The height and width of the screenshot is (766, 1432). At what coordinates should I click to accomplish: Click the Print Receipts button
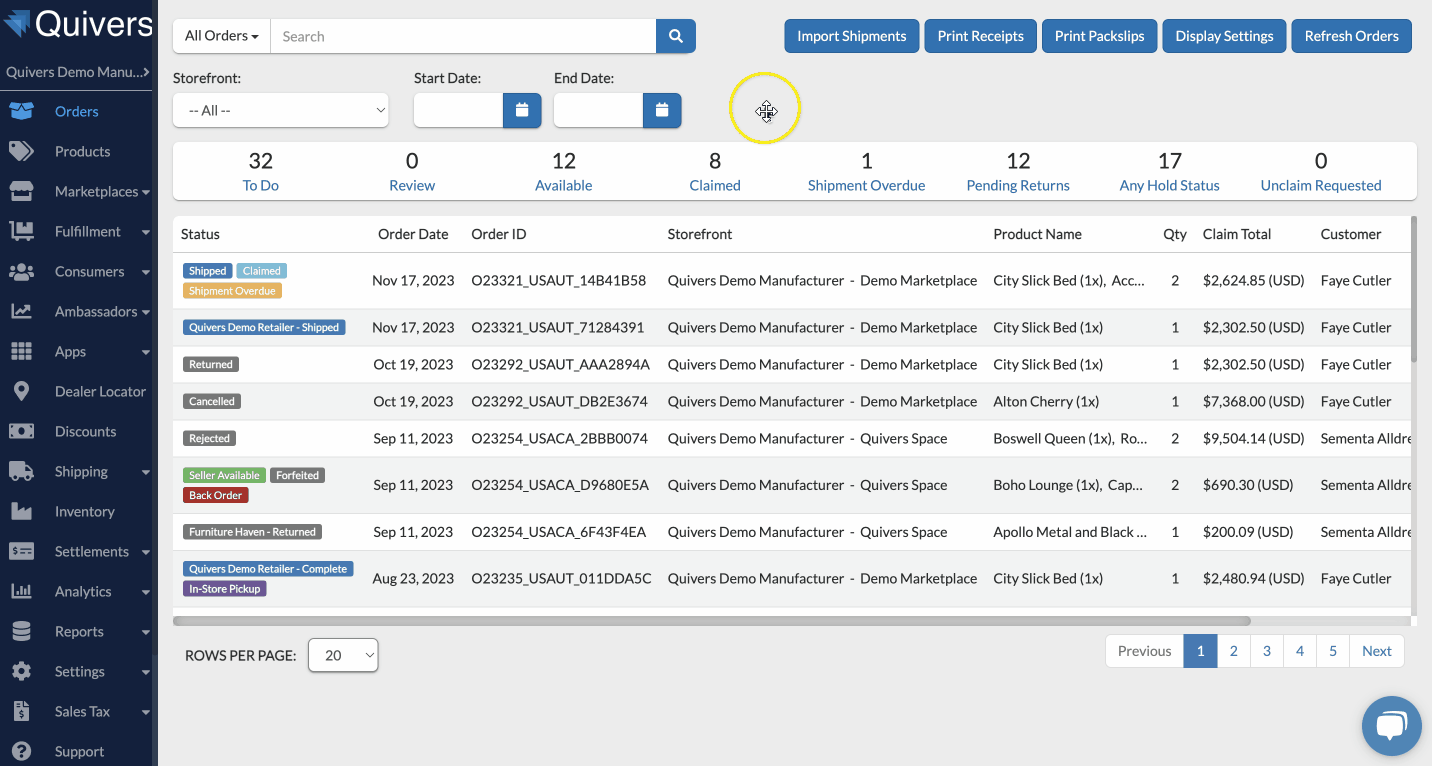tap(981, 36)
